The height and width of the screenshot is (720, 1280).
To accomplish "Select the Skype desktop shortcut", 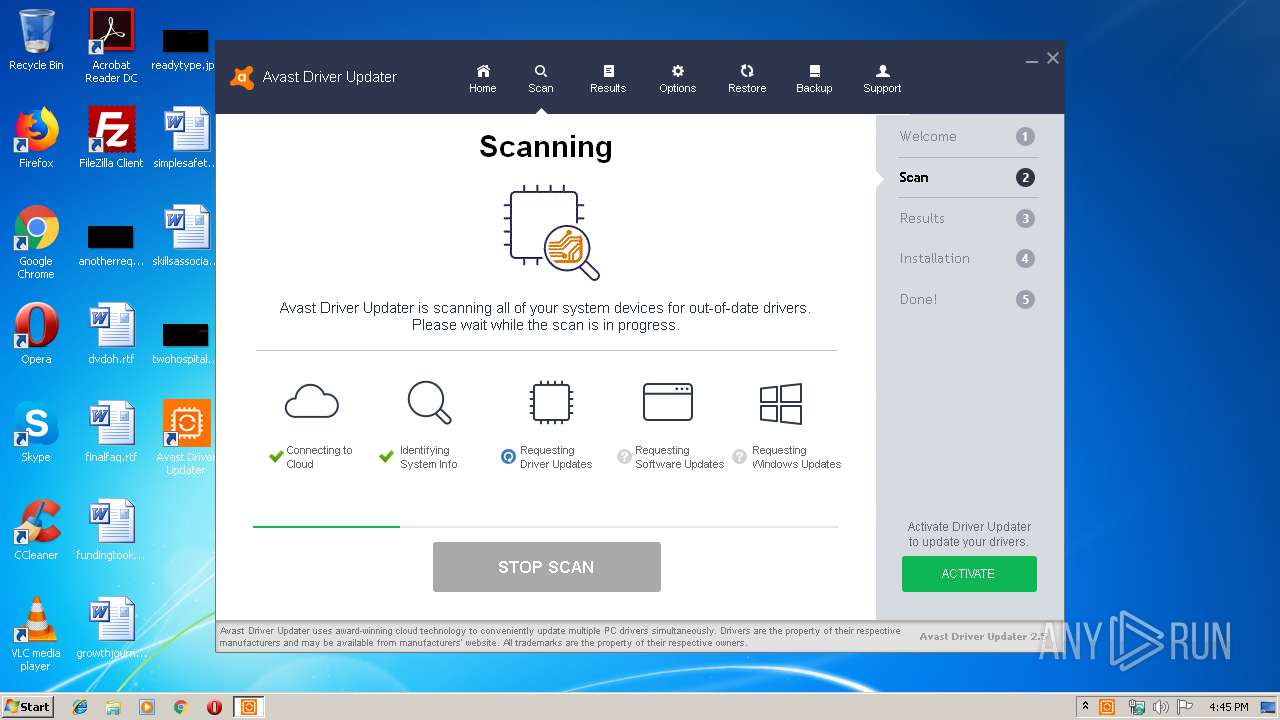I will [x=36, y=432].
